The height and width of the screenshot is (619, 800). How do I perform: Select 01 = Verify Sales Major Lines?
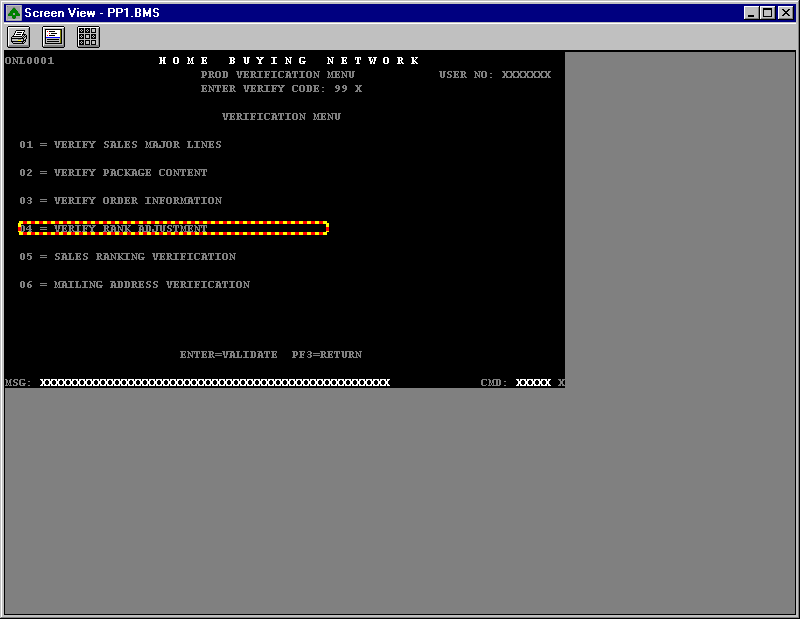coord(120,145)
